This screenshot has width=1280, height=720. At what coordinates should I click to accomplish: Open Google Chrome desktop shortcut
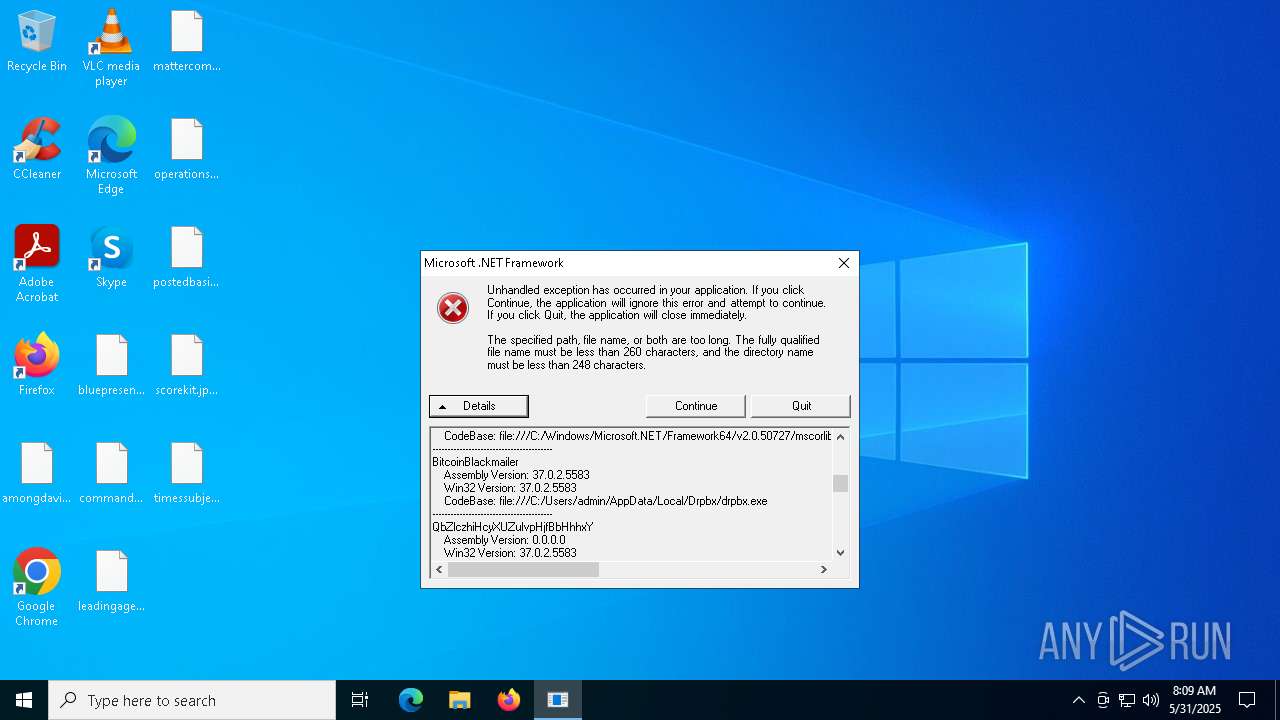click(37, 588)
